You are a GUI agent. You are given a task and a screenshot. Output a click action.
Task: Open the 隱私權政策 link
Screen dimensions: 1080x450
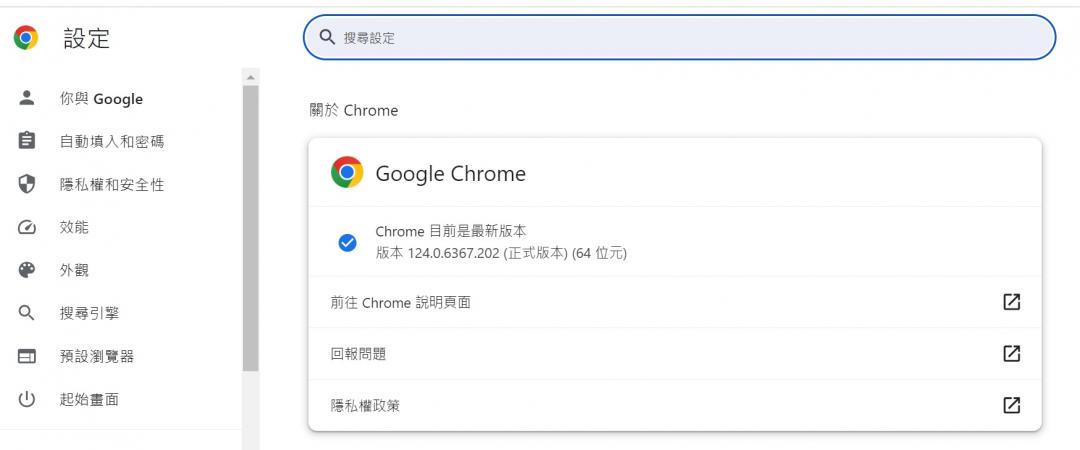click(x=674, y=405)
